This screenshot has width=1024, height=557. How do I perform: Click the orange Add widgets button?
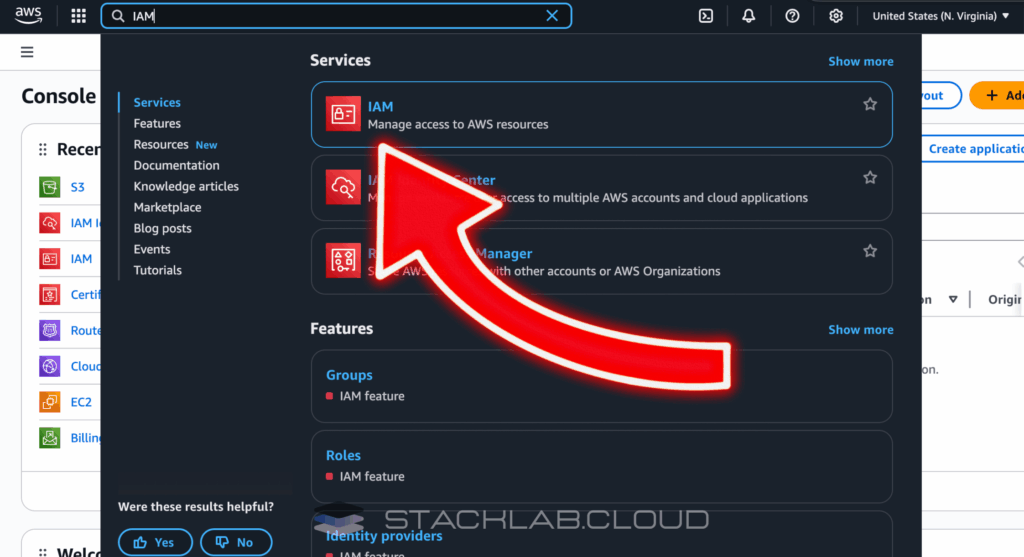point(997,95)
